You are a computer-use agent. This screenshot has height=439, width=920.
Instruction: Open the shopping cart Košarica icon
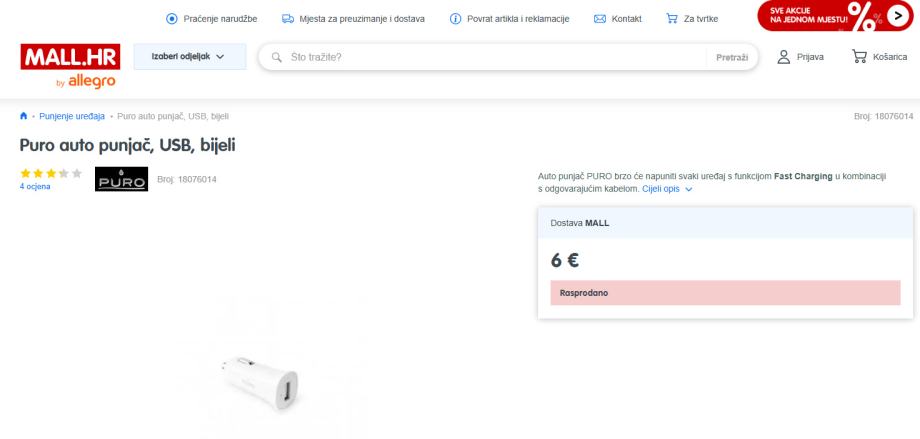859,57
